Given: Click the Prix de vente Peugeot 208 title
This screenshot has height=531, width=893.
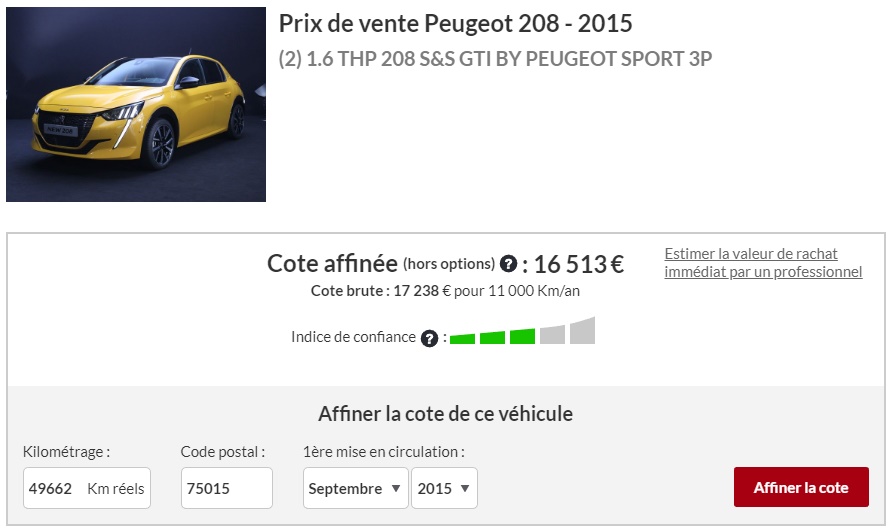Looking at the screenshot, I should tap(455, 23).
